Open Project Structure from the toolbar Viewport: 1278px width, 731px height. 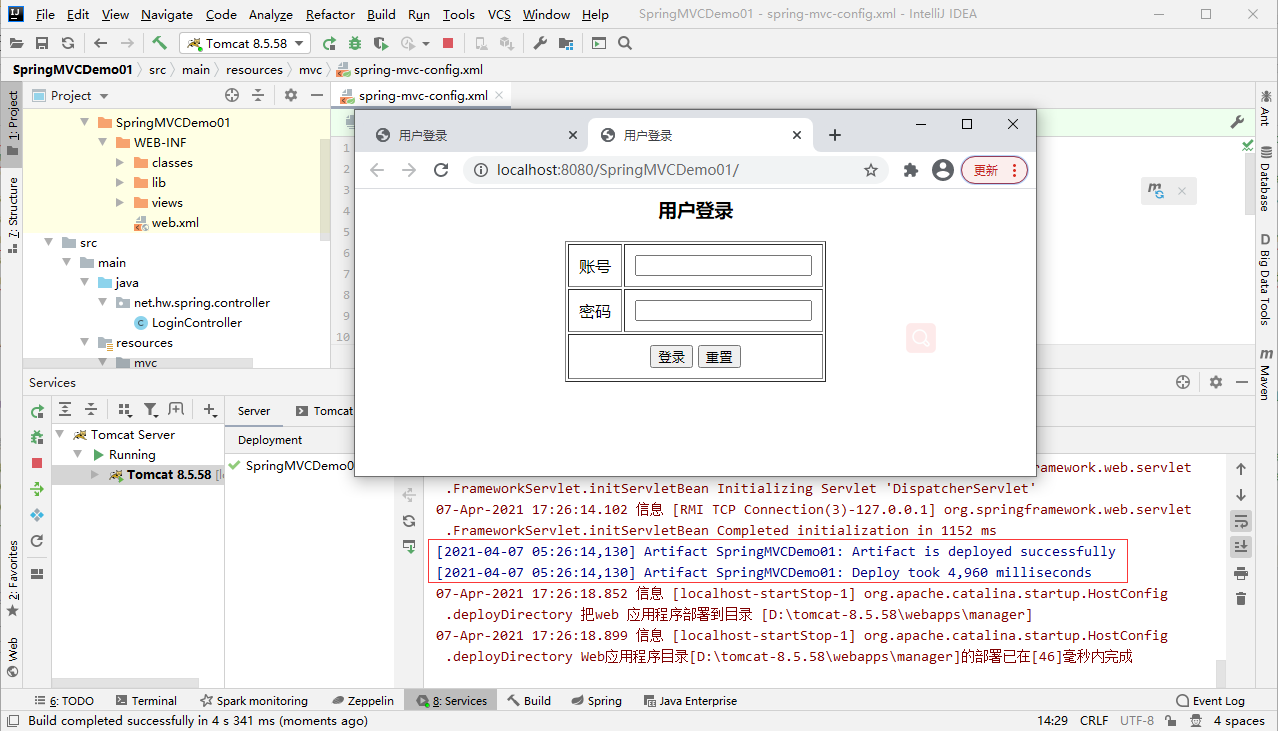(566, 43)
